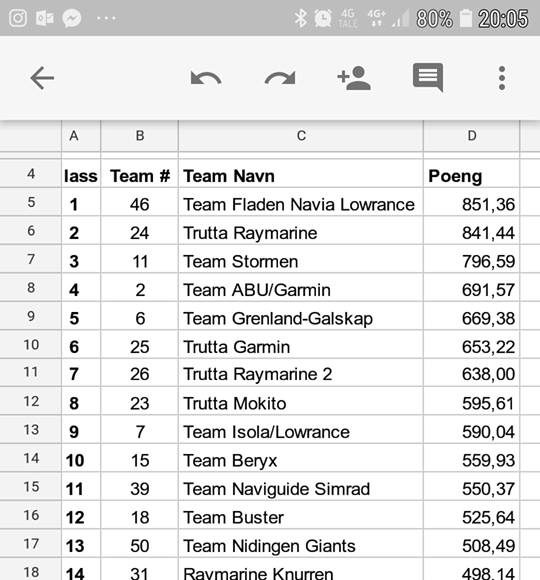Tap the Outlook notification icon
The image size is (540, 580).
[x=45, y=18]
